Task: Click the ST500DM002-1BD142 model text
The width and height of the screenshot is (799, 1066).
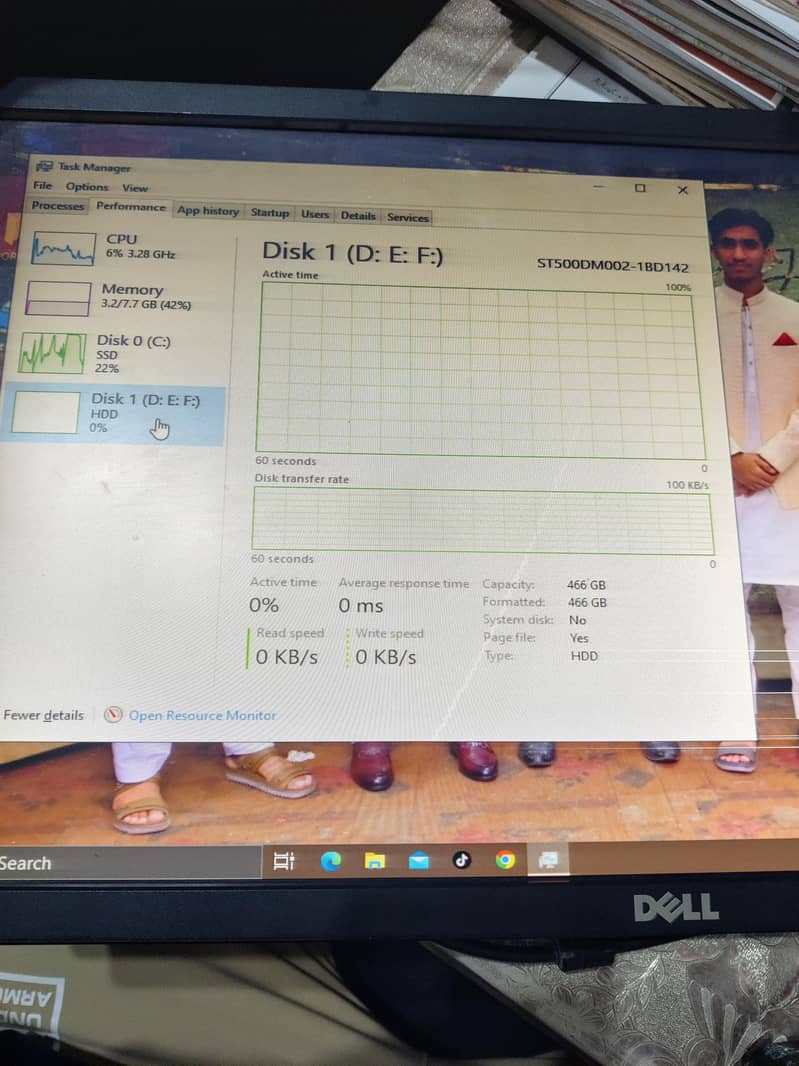Action: click(x=613, y=266)
